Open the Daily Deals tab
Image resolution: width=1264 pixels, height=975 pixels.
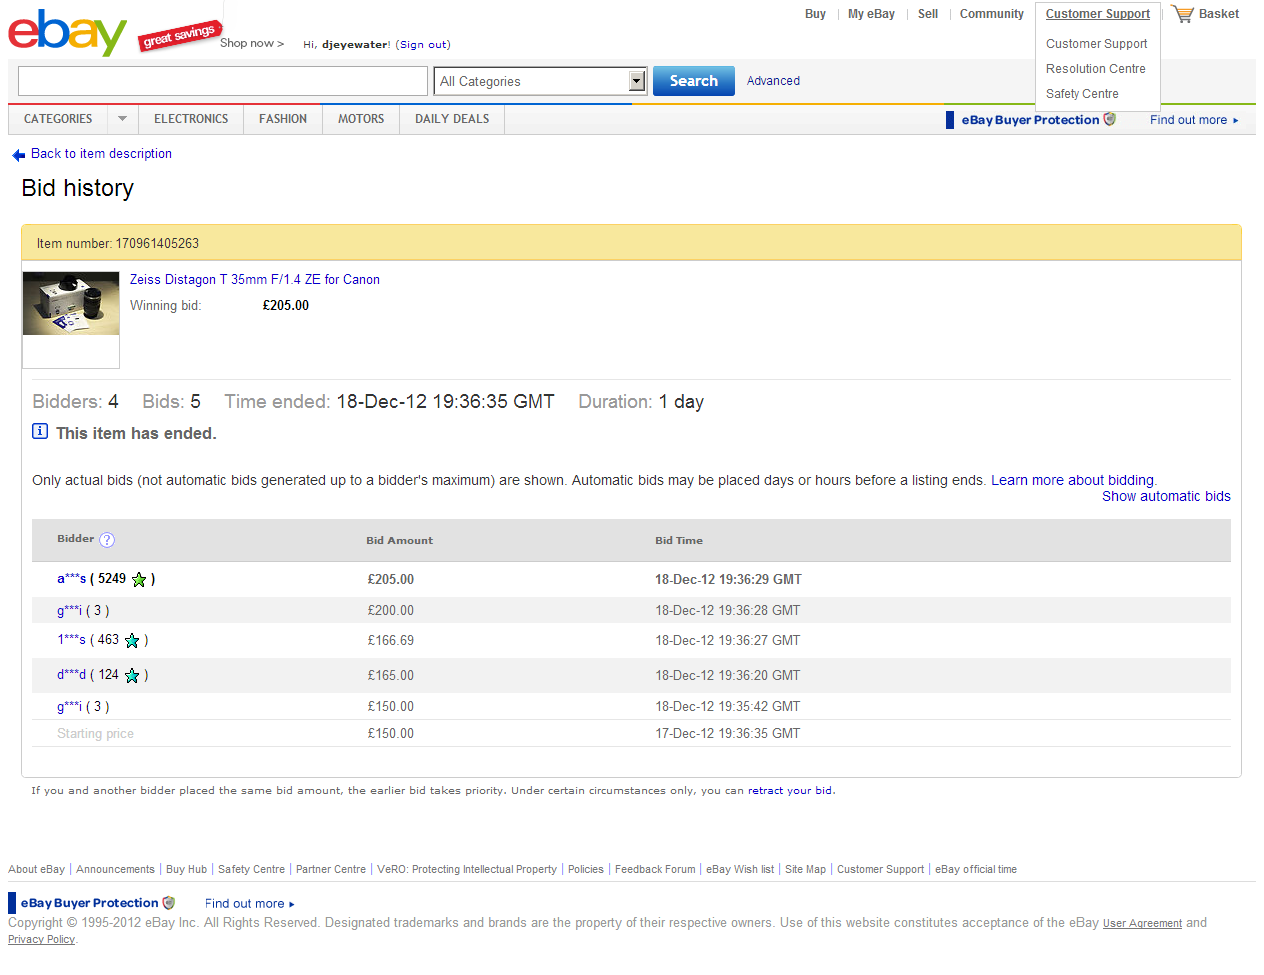point(452,119)
